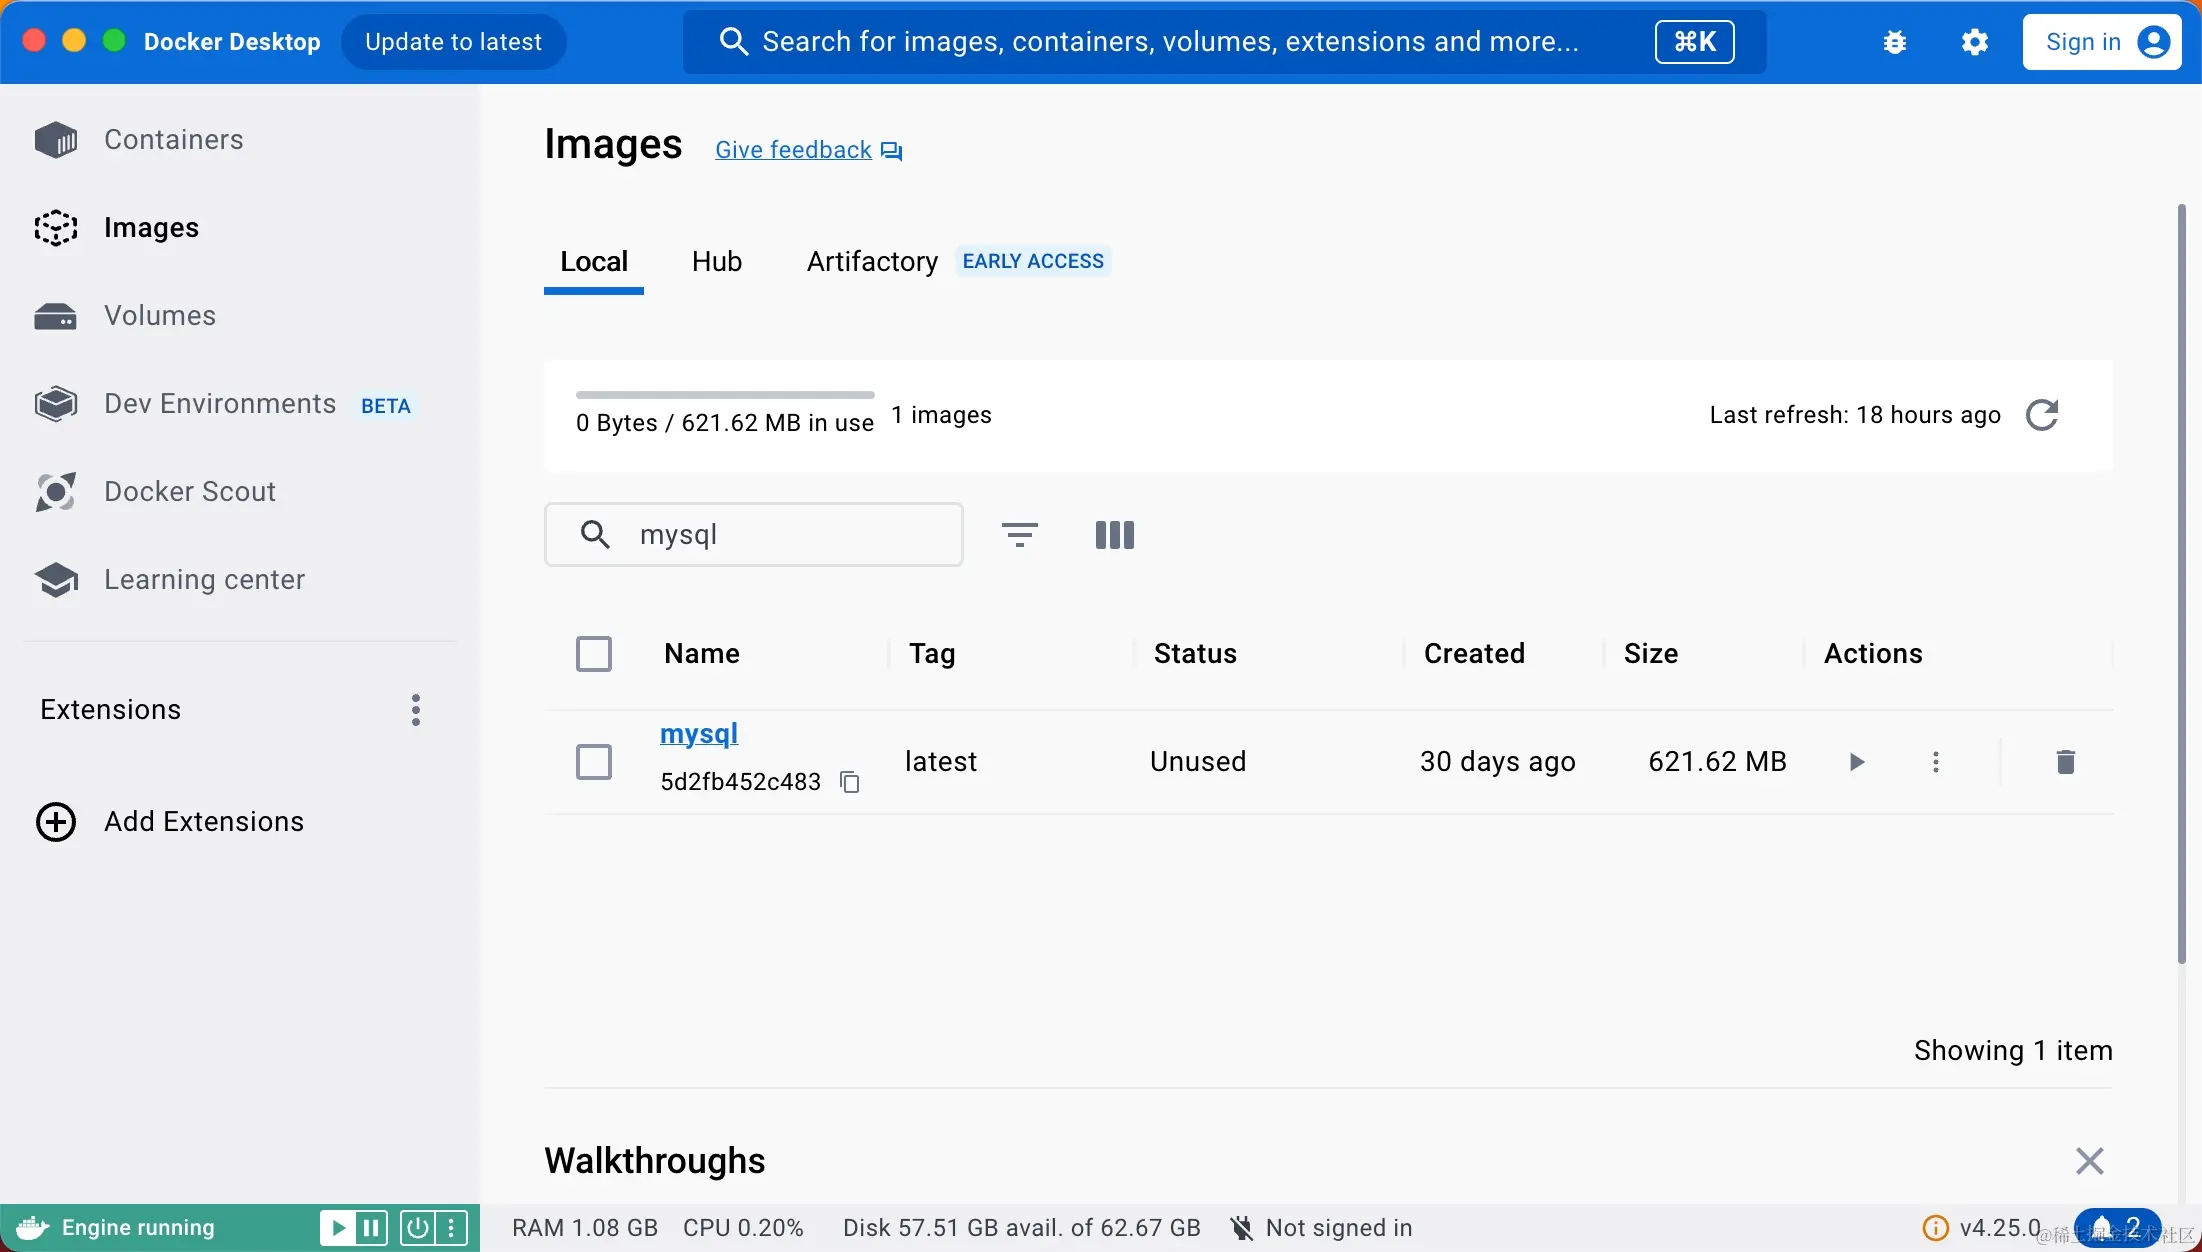Open the filter options icon
This screenshot has width=2202, height=1252.
1019,535
